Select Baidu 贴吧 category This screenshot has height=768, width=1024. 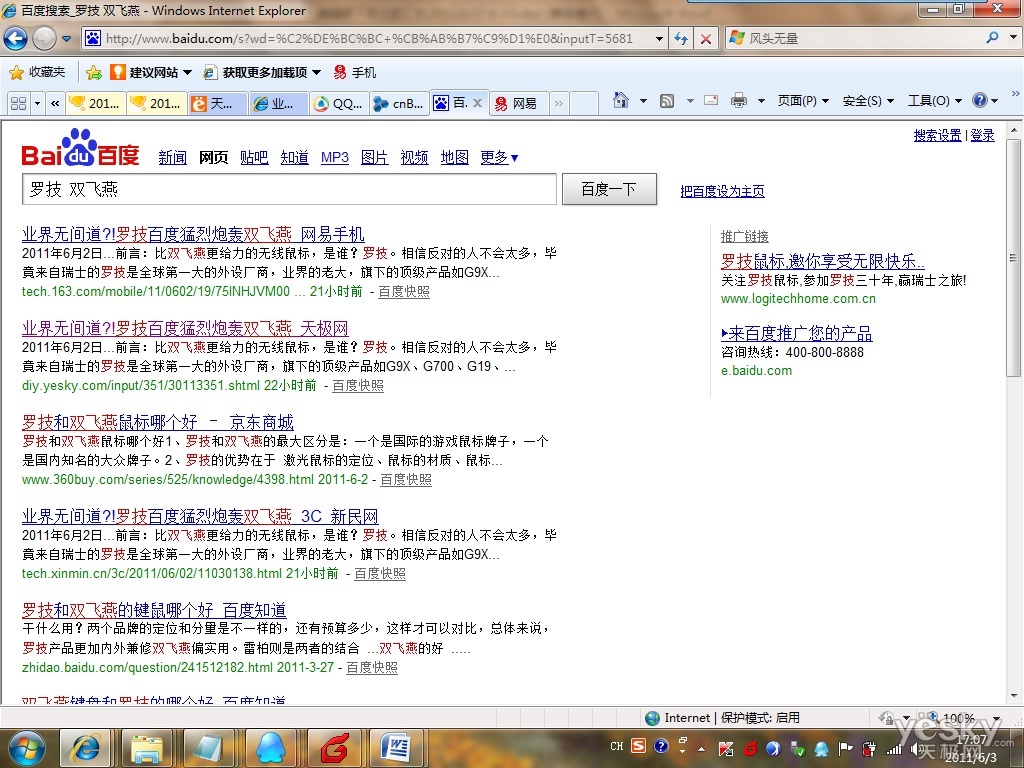[254, 157]
